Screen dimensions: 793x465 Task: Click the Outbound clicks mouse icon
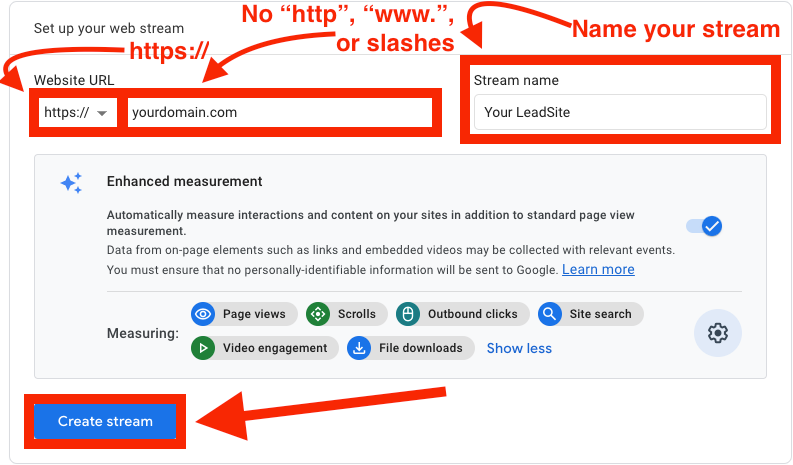[x=408, y=314]
